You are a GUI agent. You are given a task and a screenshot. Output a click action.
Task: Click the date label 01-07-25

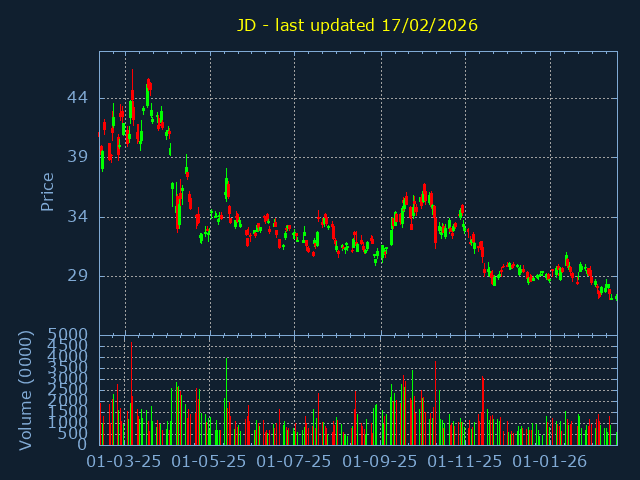click(x=293, y=462)
